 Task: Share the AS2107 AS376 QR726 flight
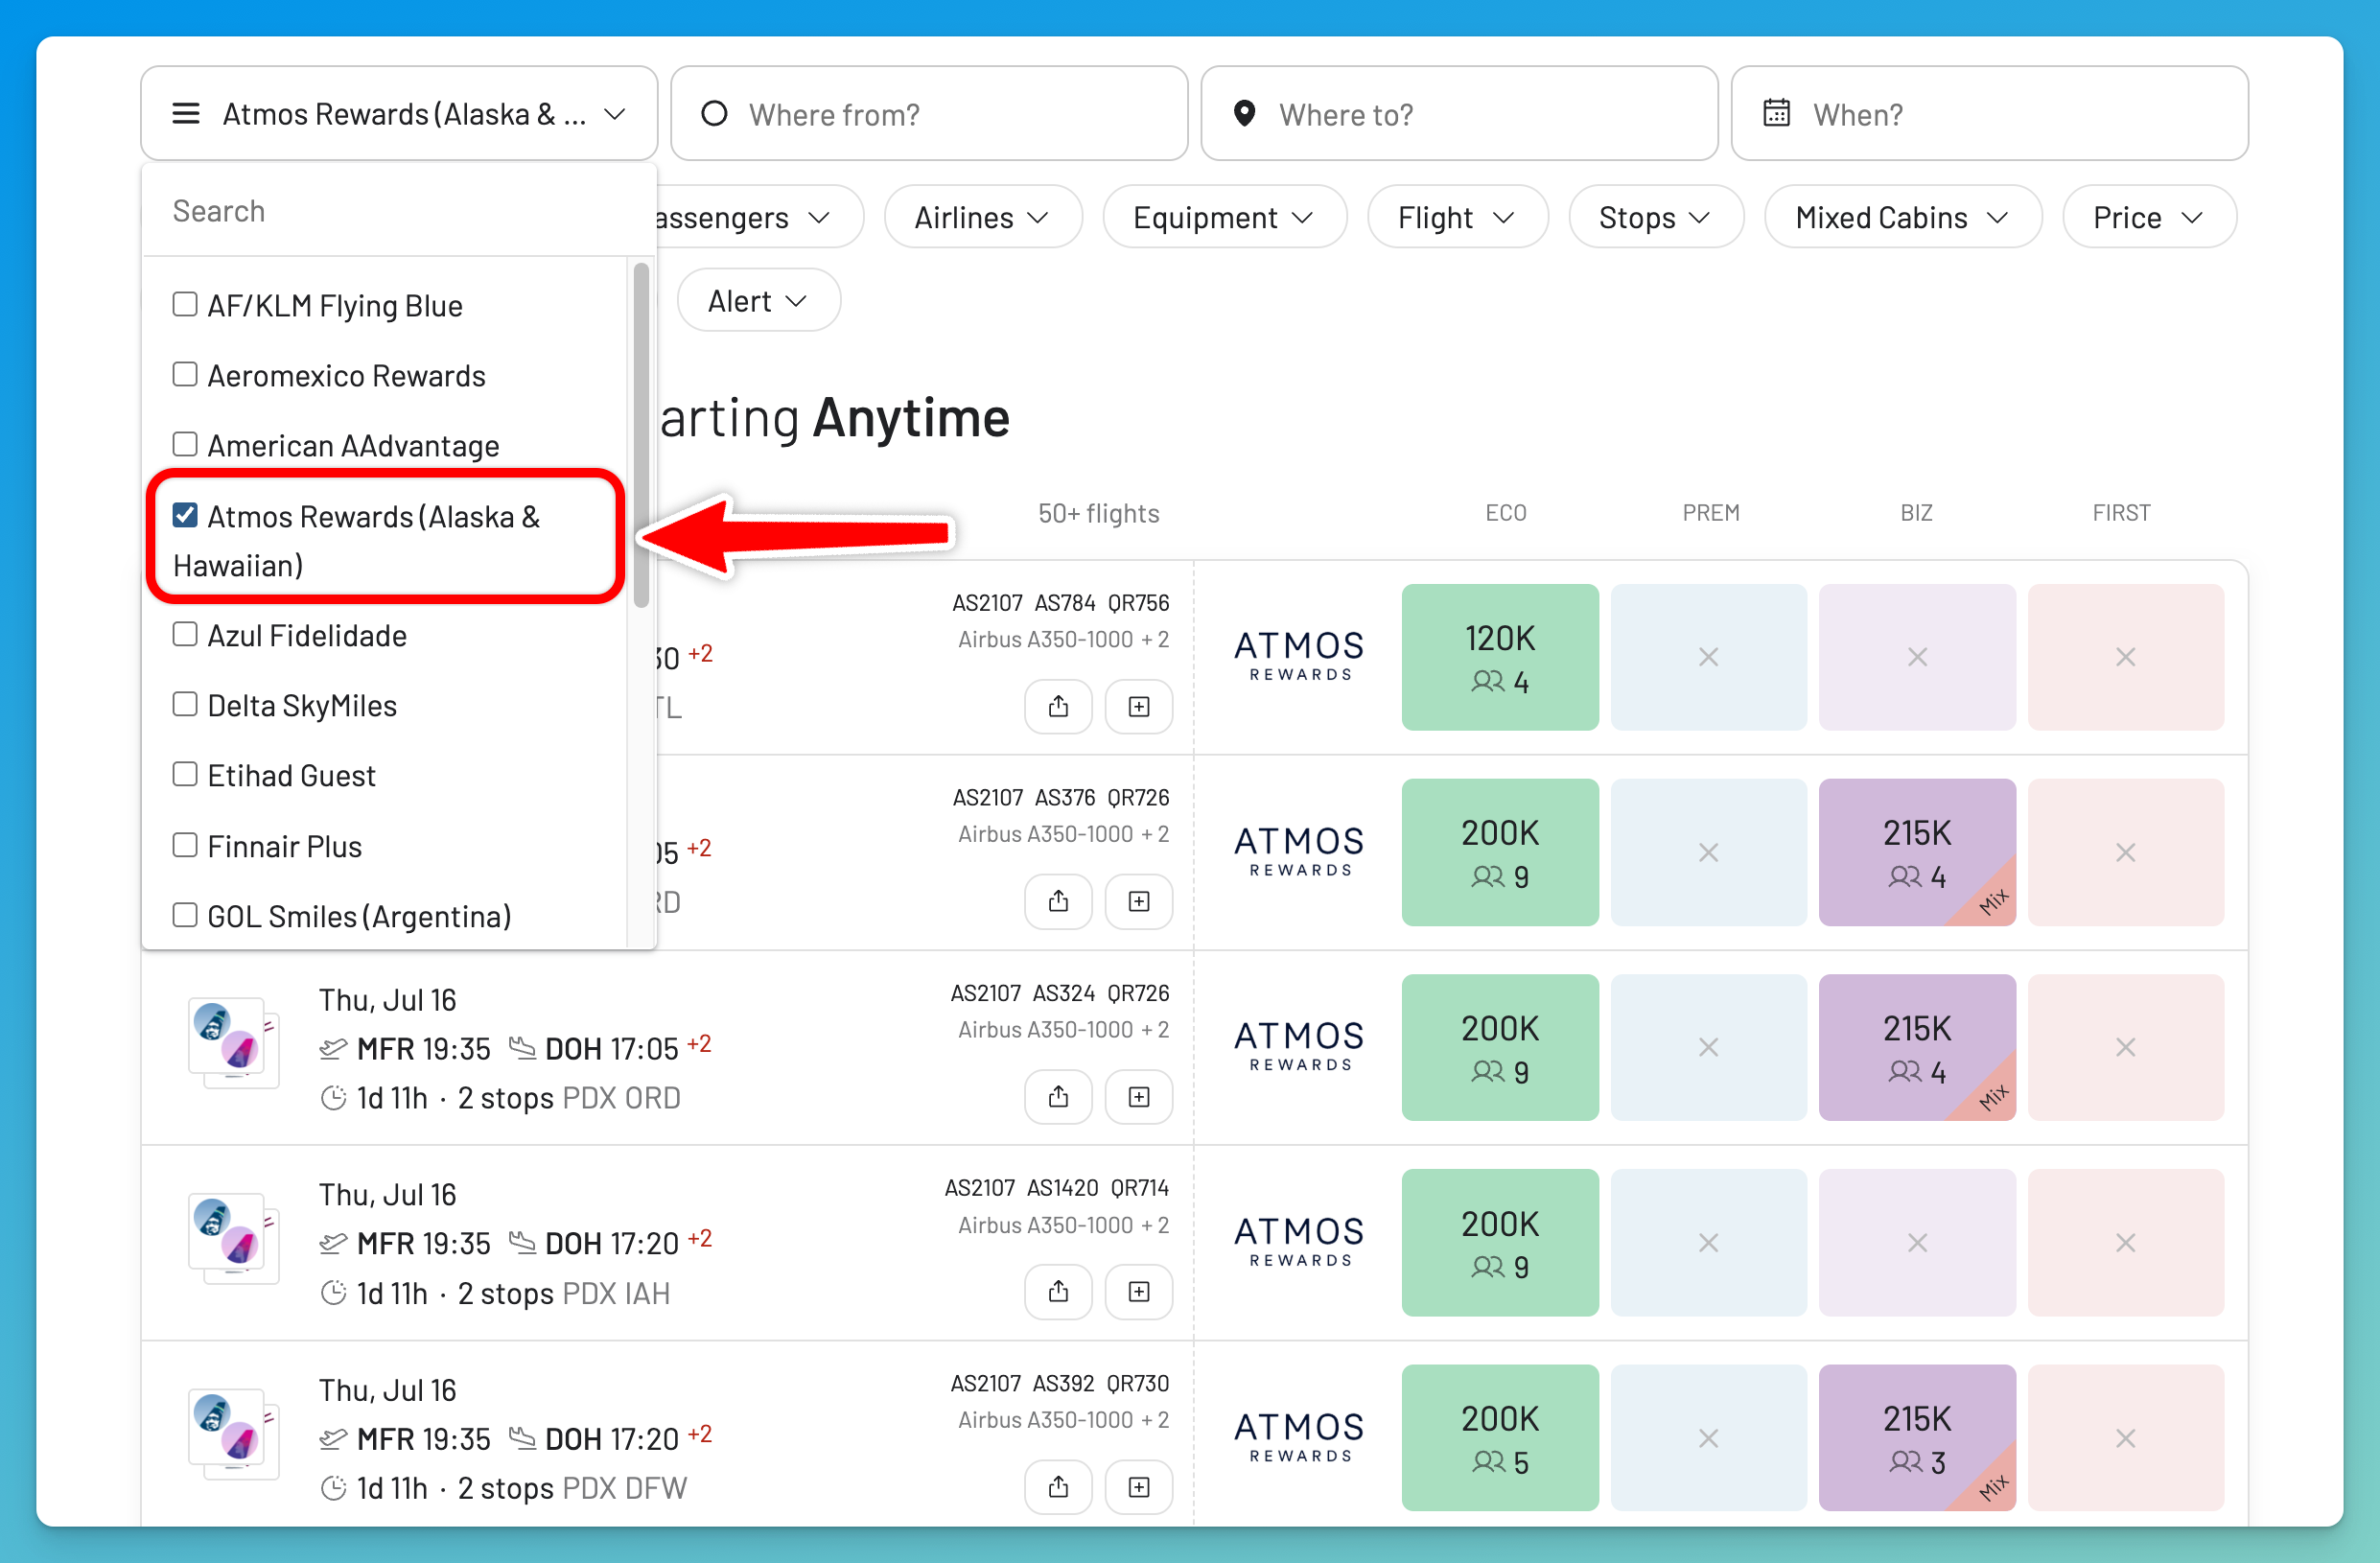(1058, 902)
